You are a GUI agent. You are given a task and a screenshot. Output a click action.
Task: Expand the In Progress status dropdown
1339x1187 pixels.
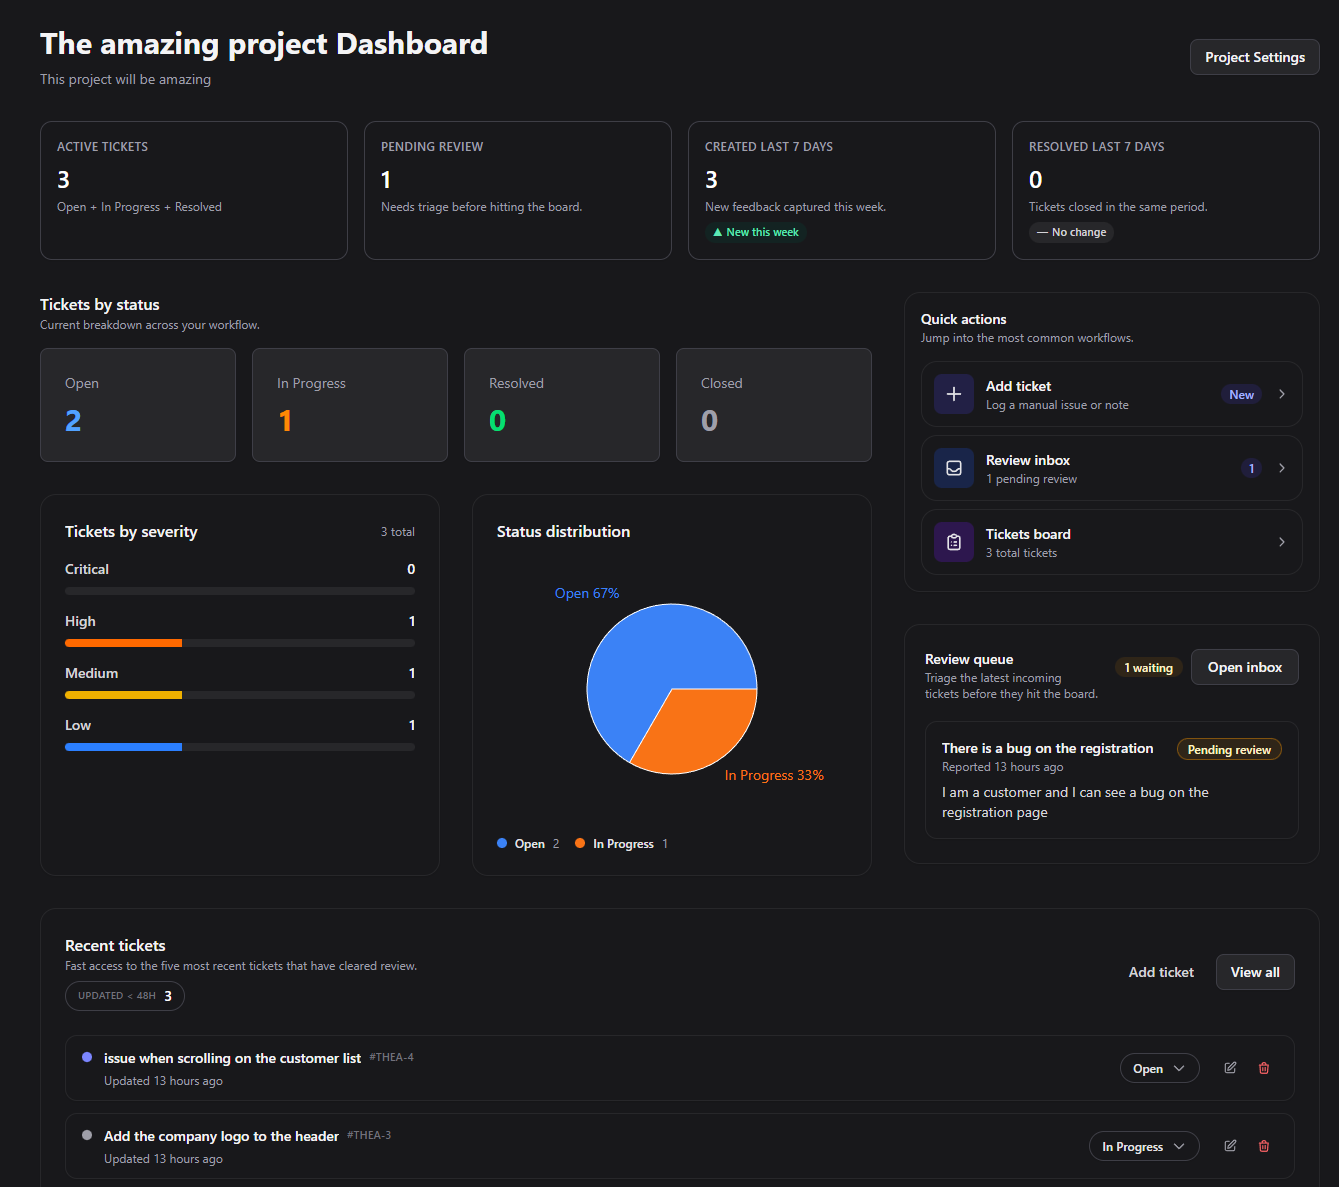(x=1143, y=1146)
